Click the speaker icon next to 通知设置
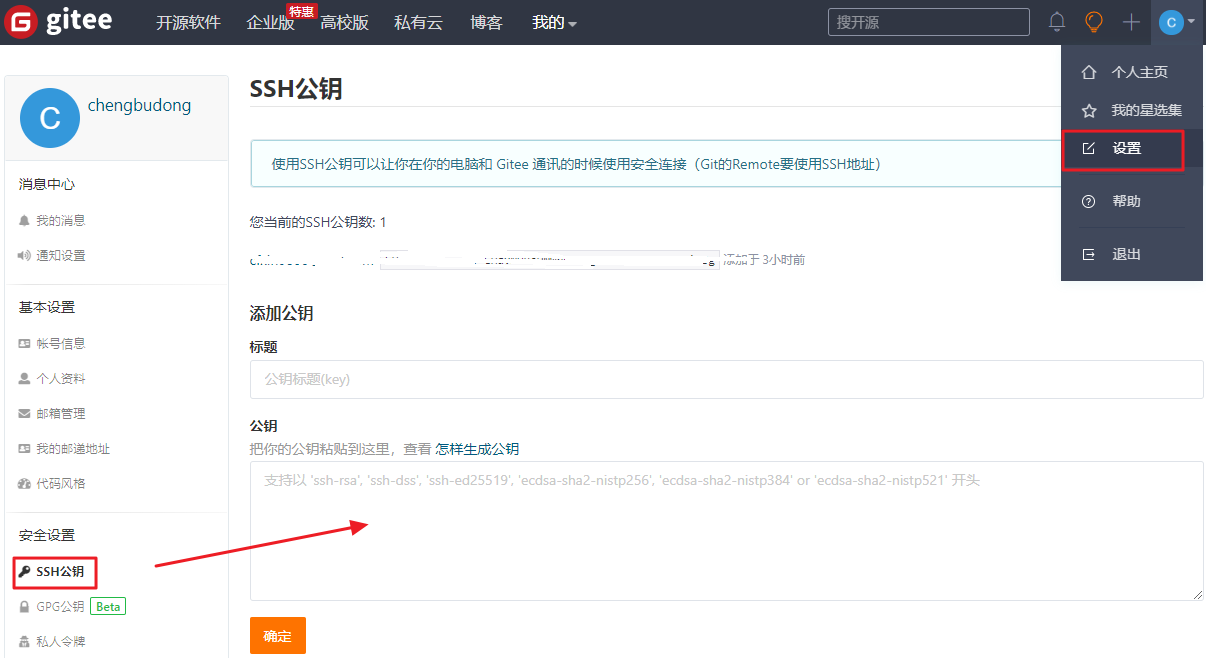1206x658 pixels. tap(25, 255)
